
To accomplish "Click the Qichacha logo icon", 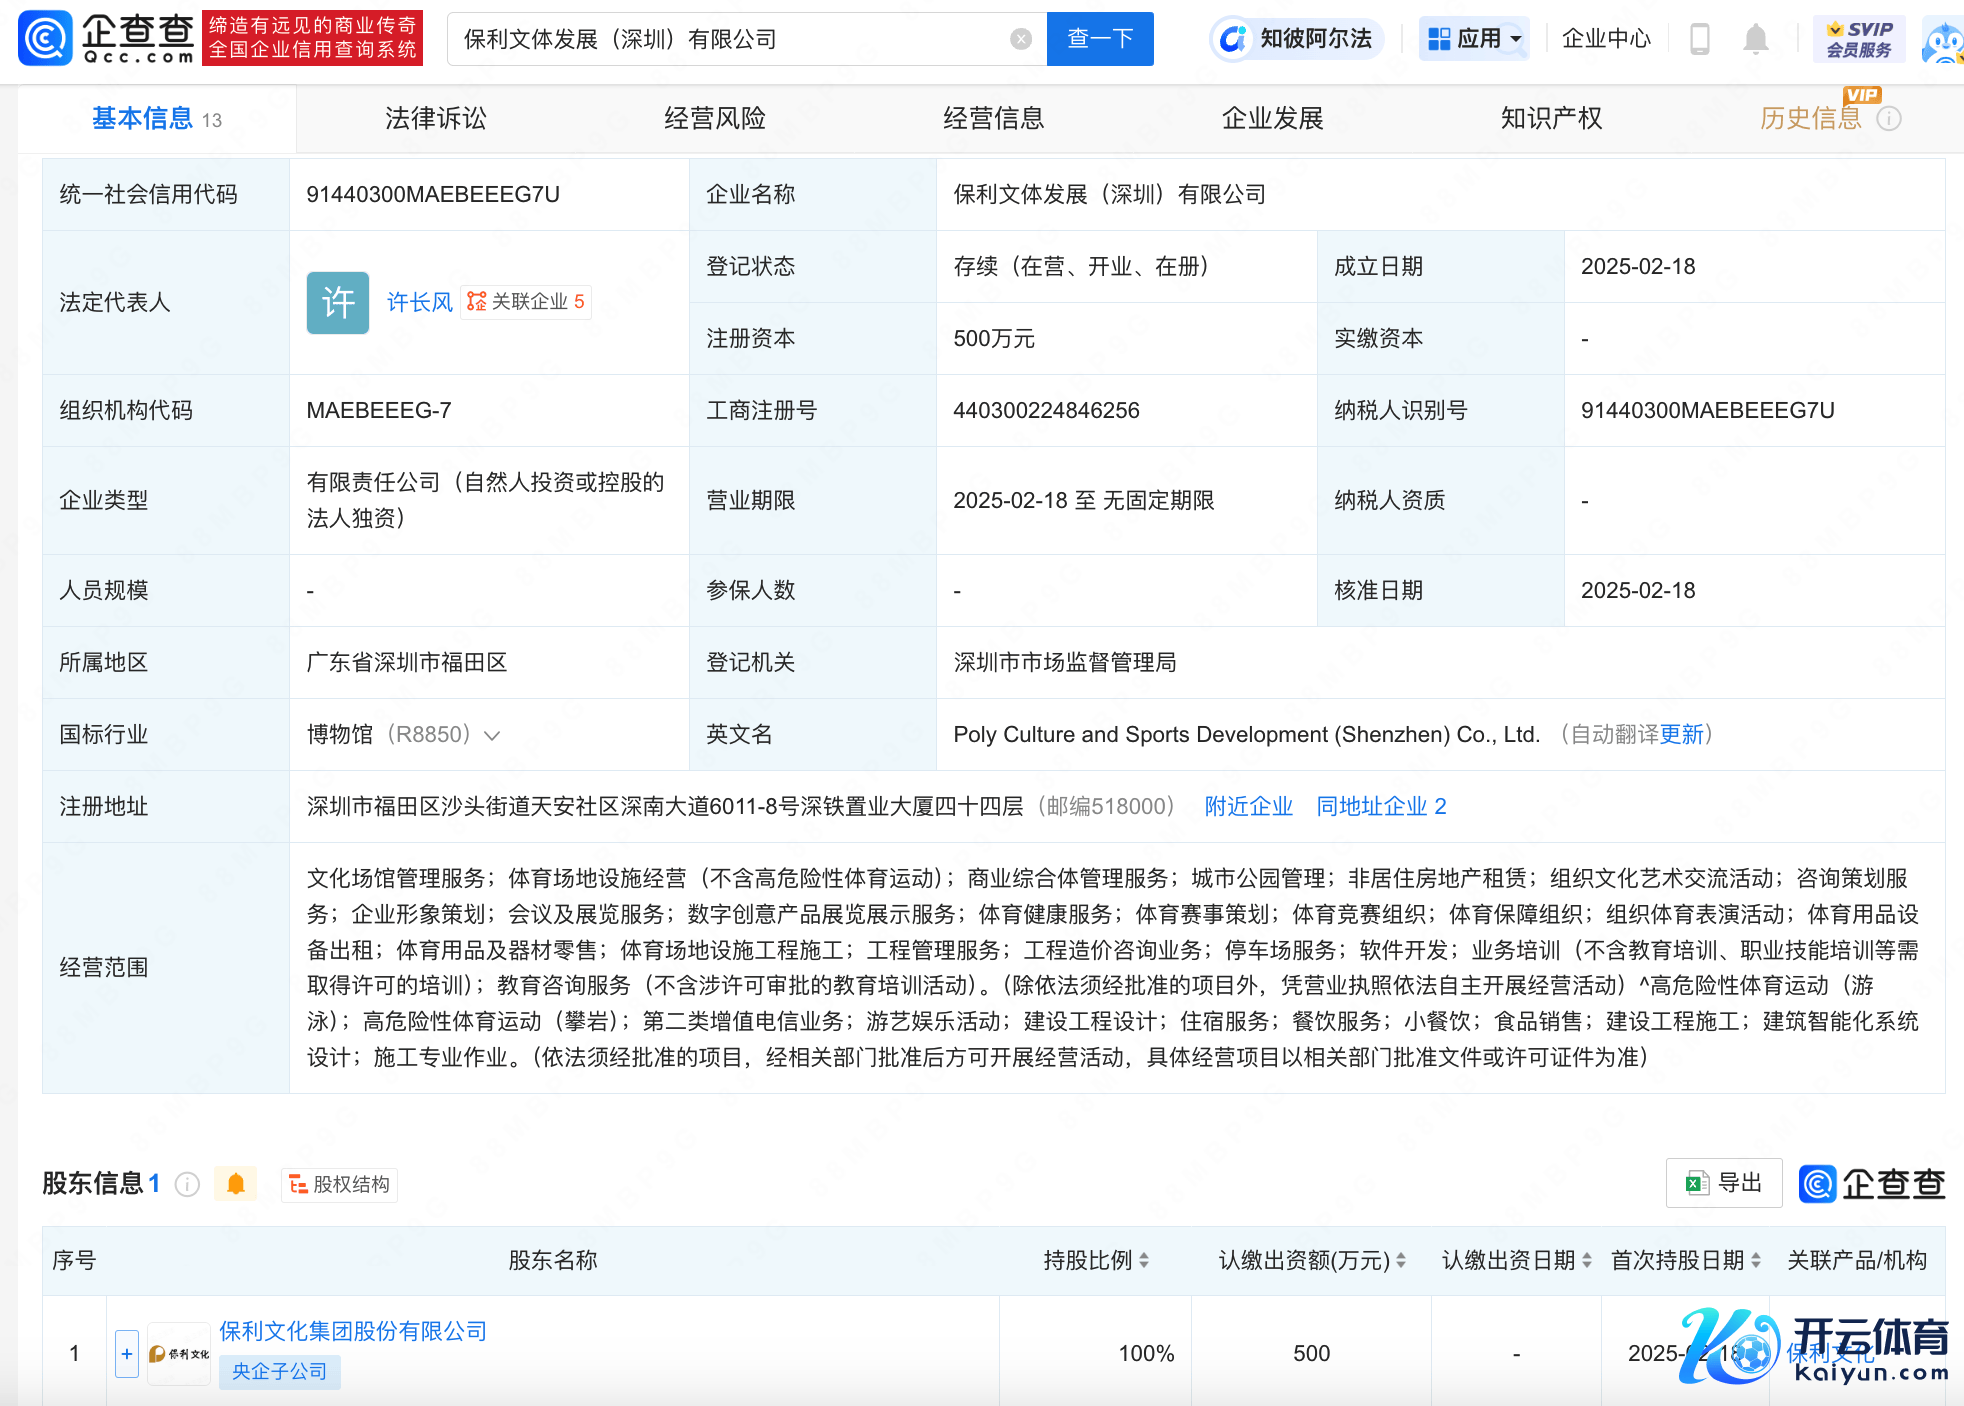I will click(44, 38).
